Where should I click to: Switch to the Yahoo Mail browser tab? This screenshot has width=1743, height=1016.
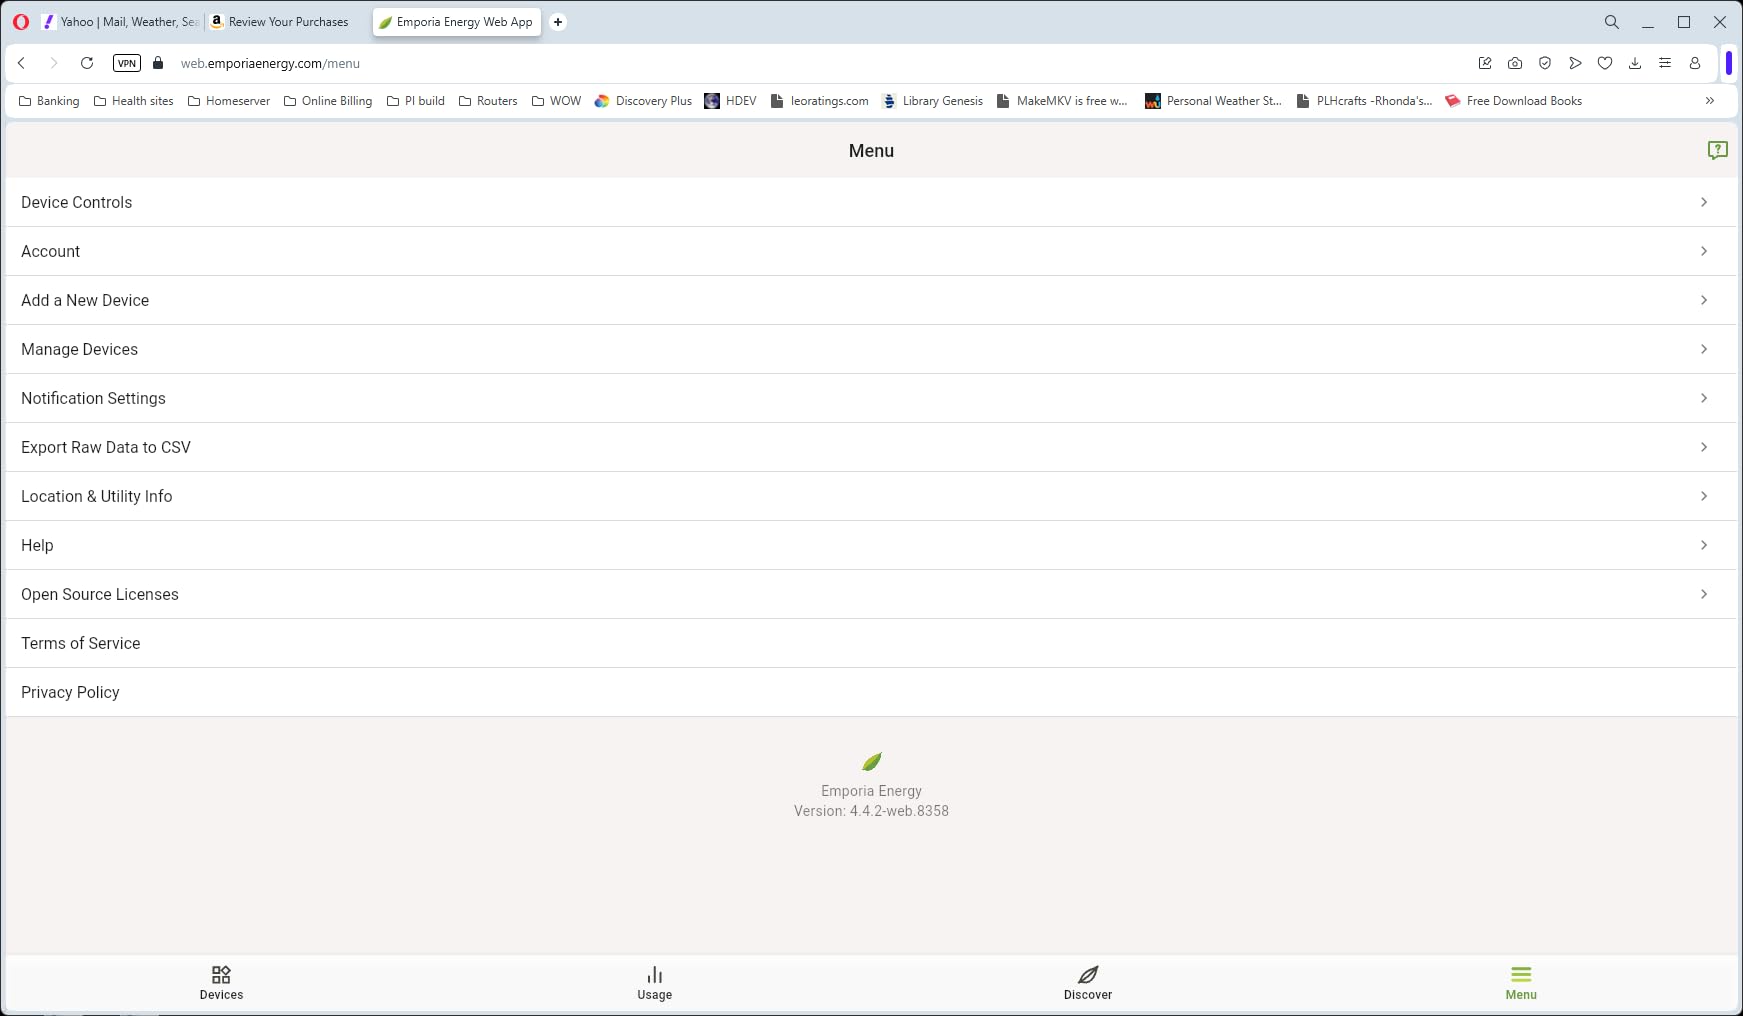point(120,22)
